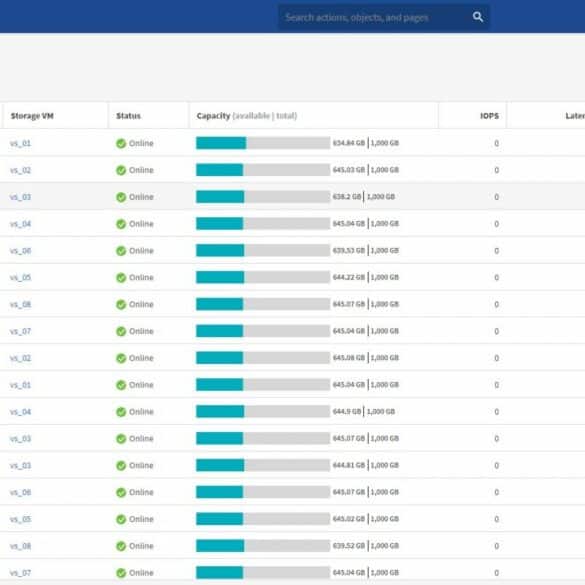
Task: Click capacity bar for 644.81 GB row
Action: 263,465
